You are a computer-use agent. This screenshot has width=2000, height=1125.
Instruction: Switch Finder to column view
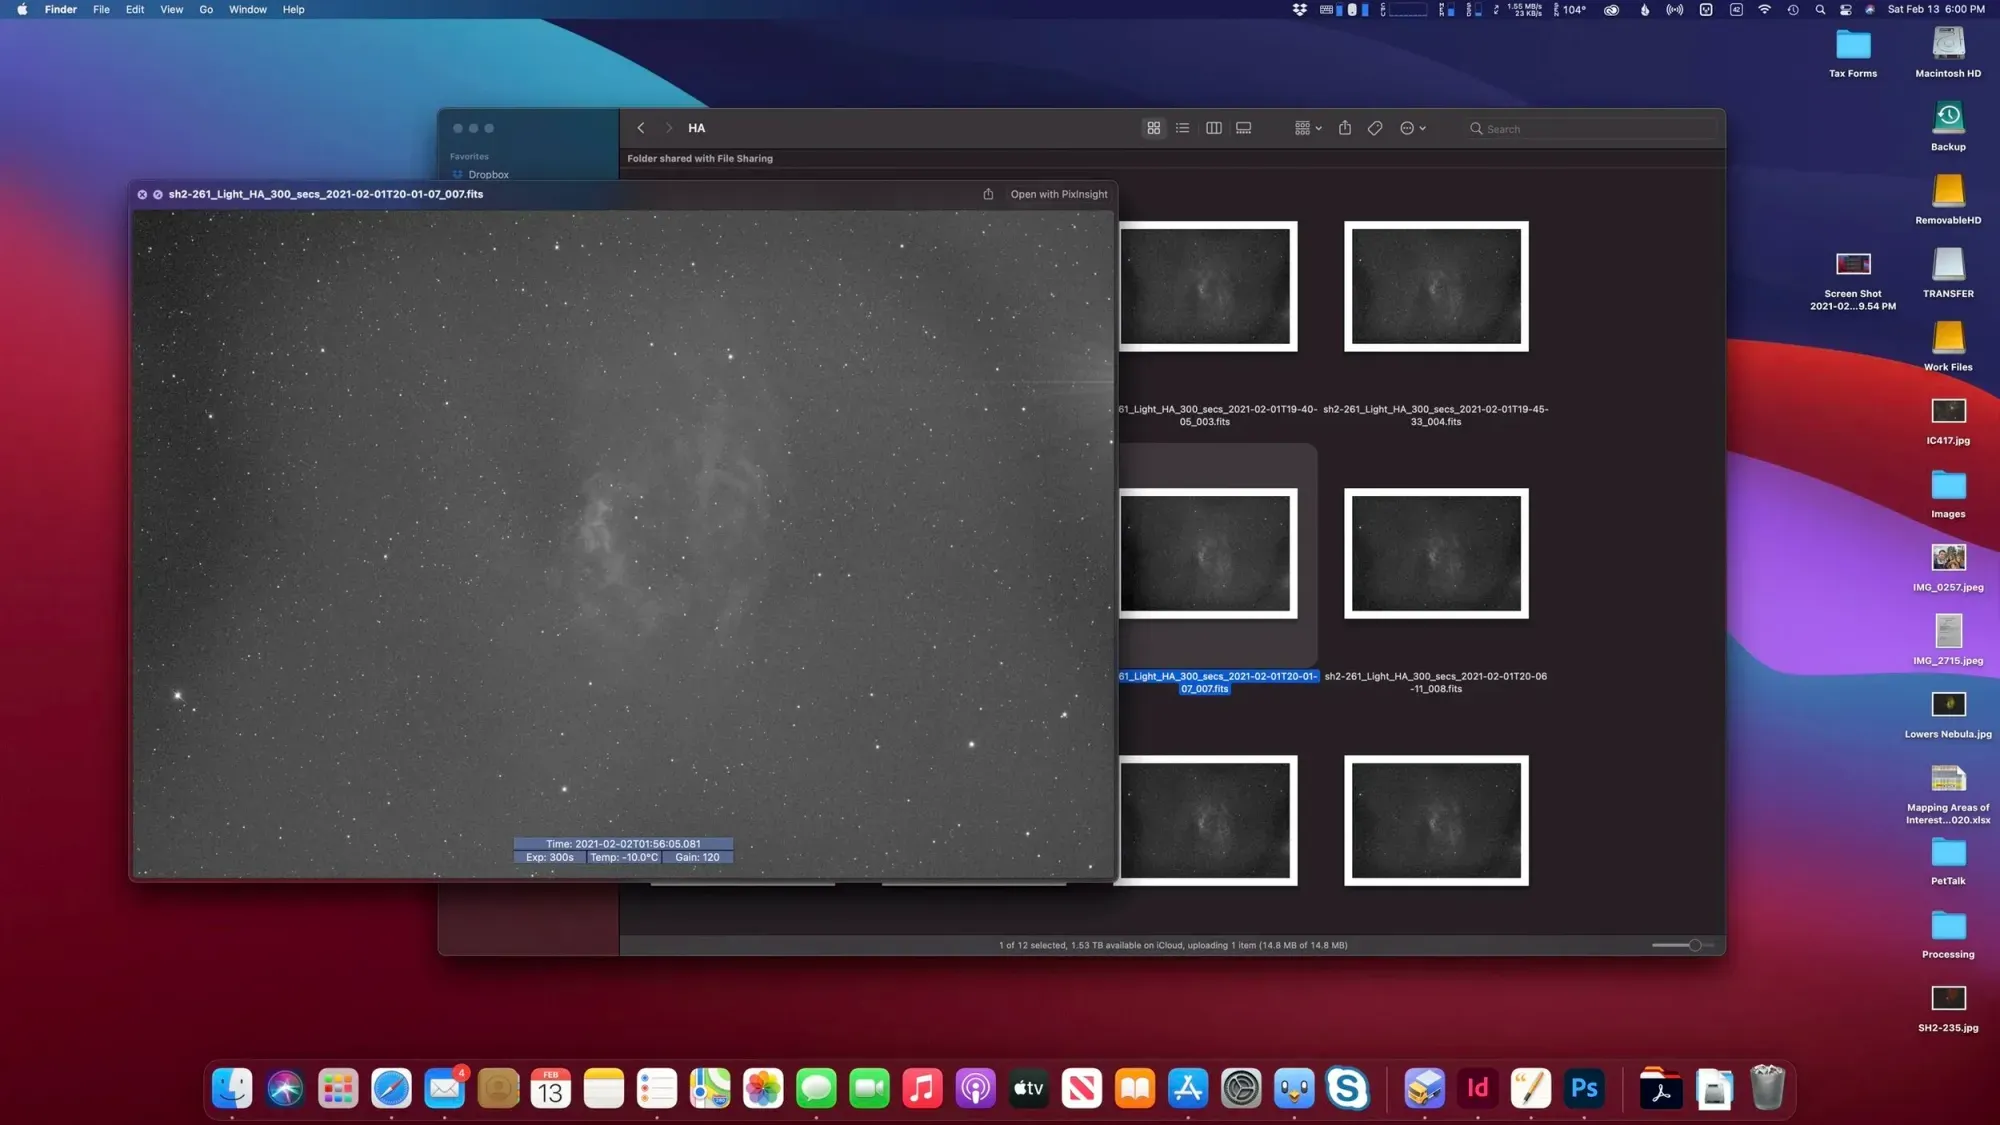[1213, 128]
